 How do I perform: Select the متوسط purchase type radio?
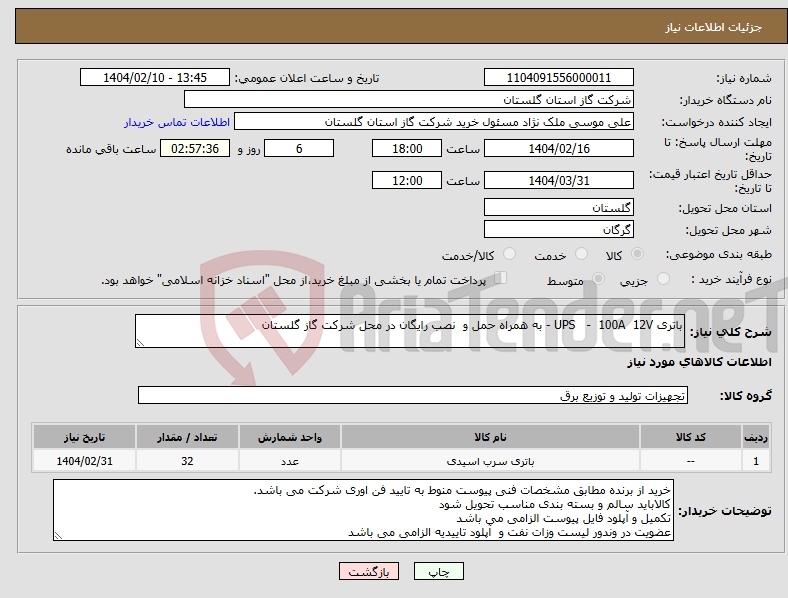point(598,278)
